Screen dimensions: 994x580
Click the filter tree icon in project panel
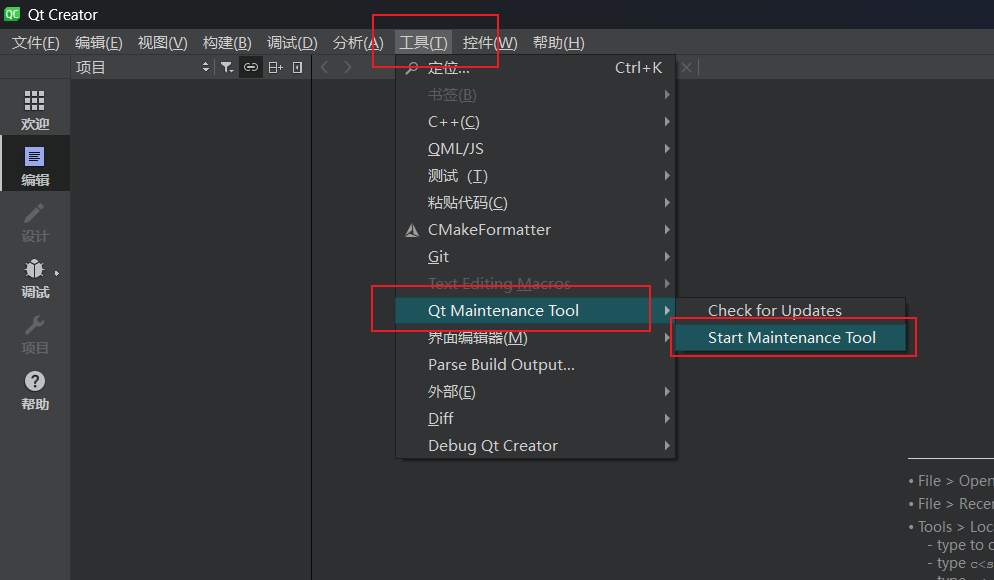tap(227, 67)
